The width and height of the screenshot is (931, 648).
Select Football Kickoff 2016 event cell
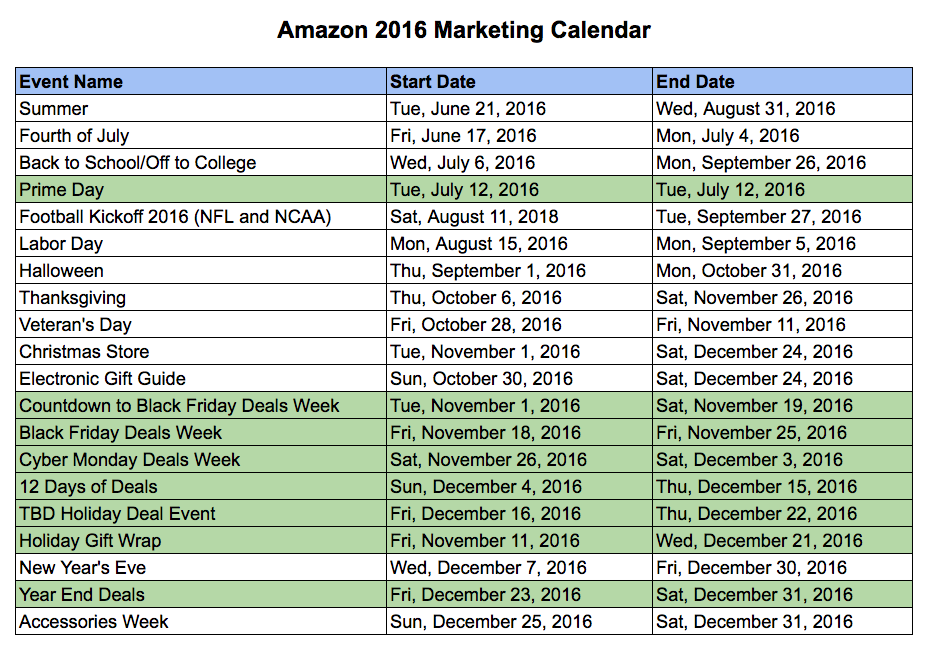coord(201,217)
